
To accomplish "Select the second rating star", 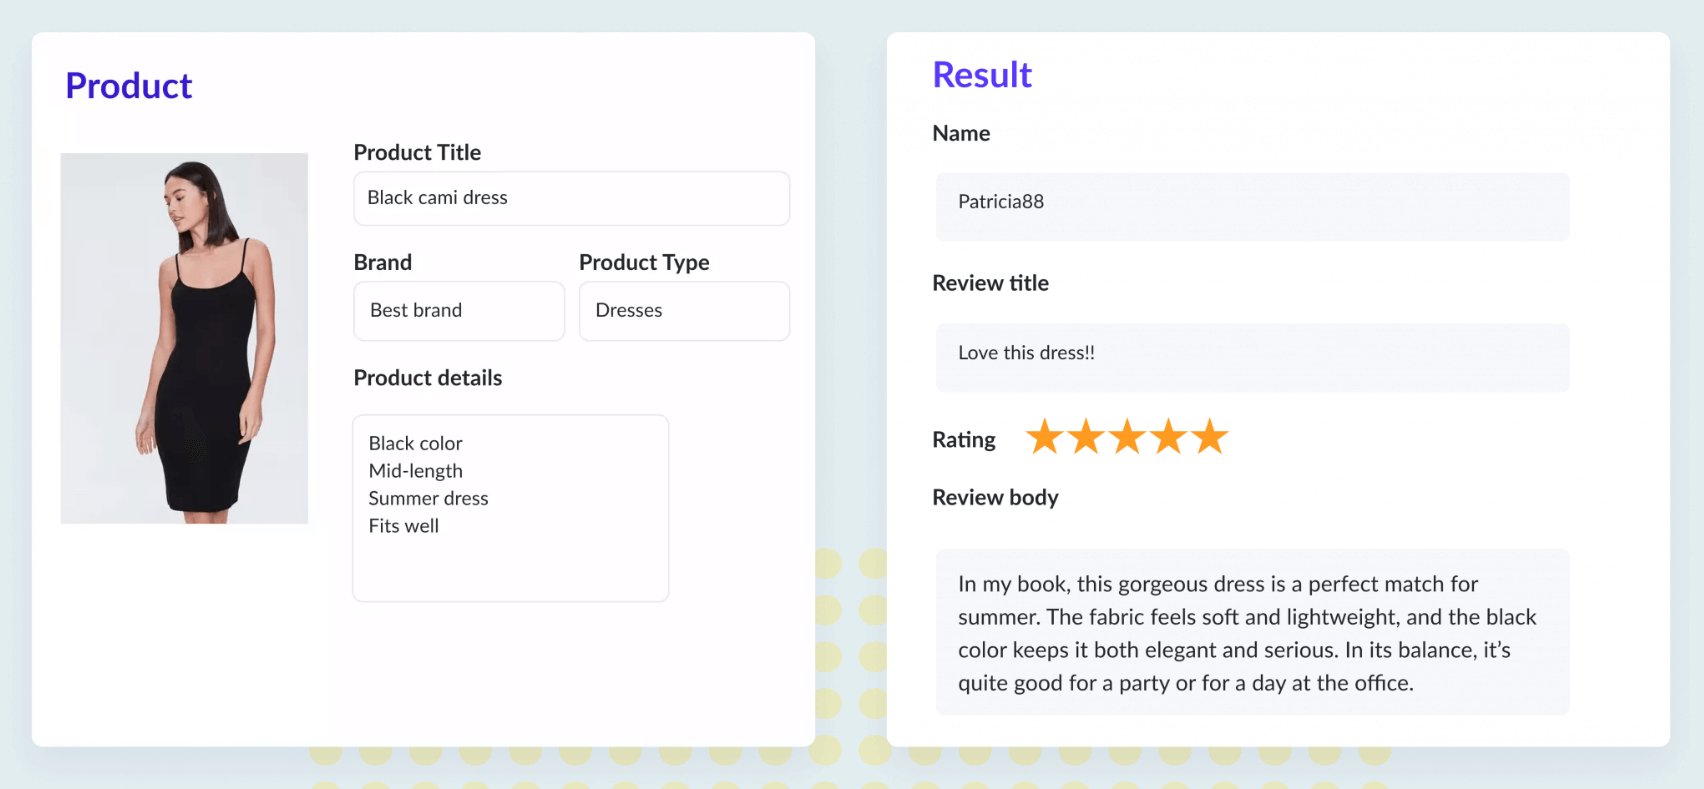I will [1086, 436].
